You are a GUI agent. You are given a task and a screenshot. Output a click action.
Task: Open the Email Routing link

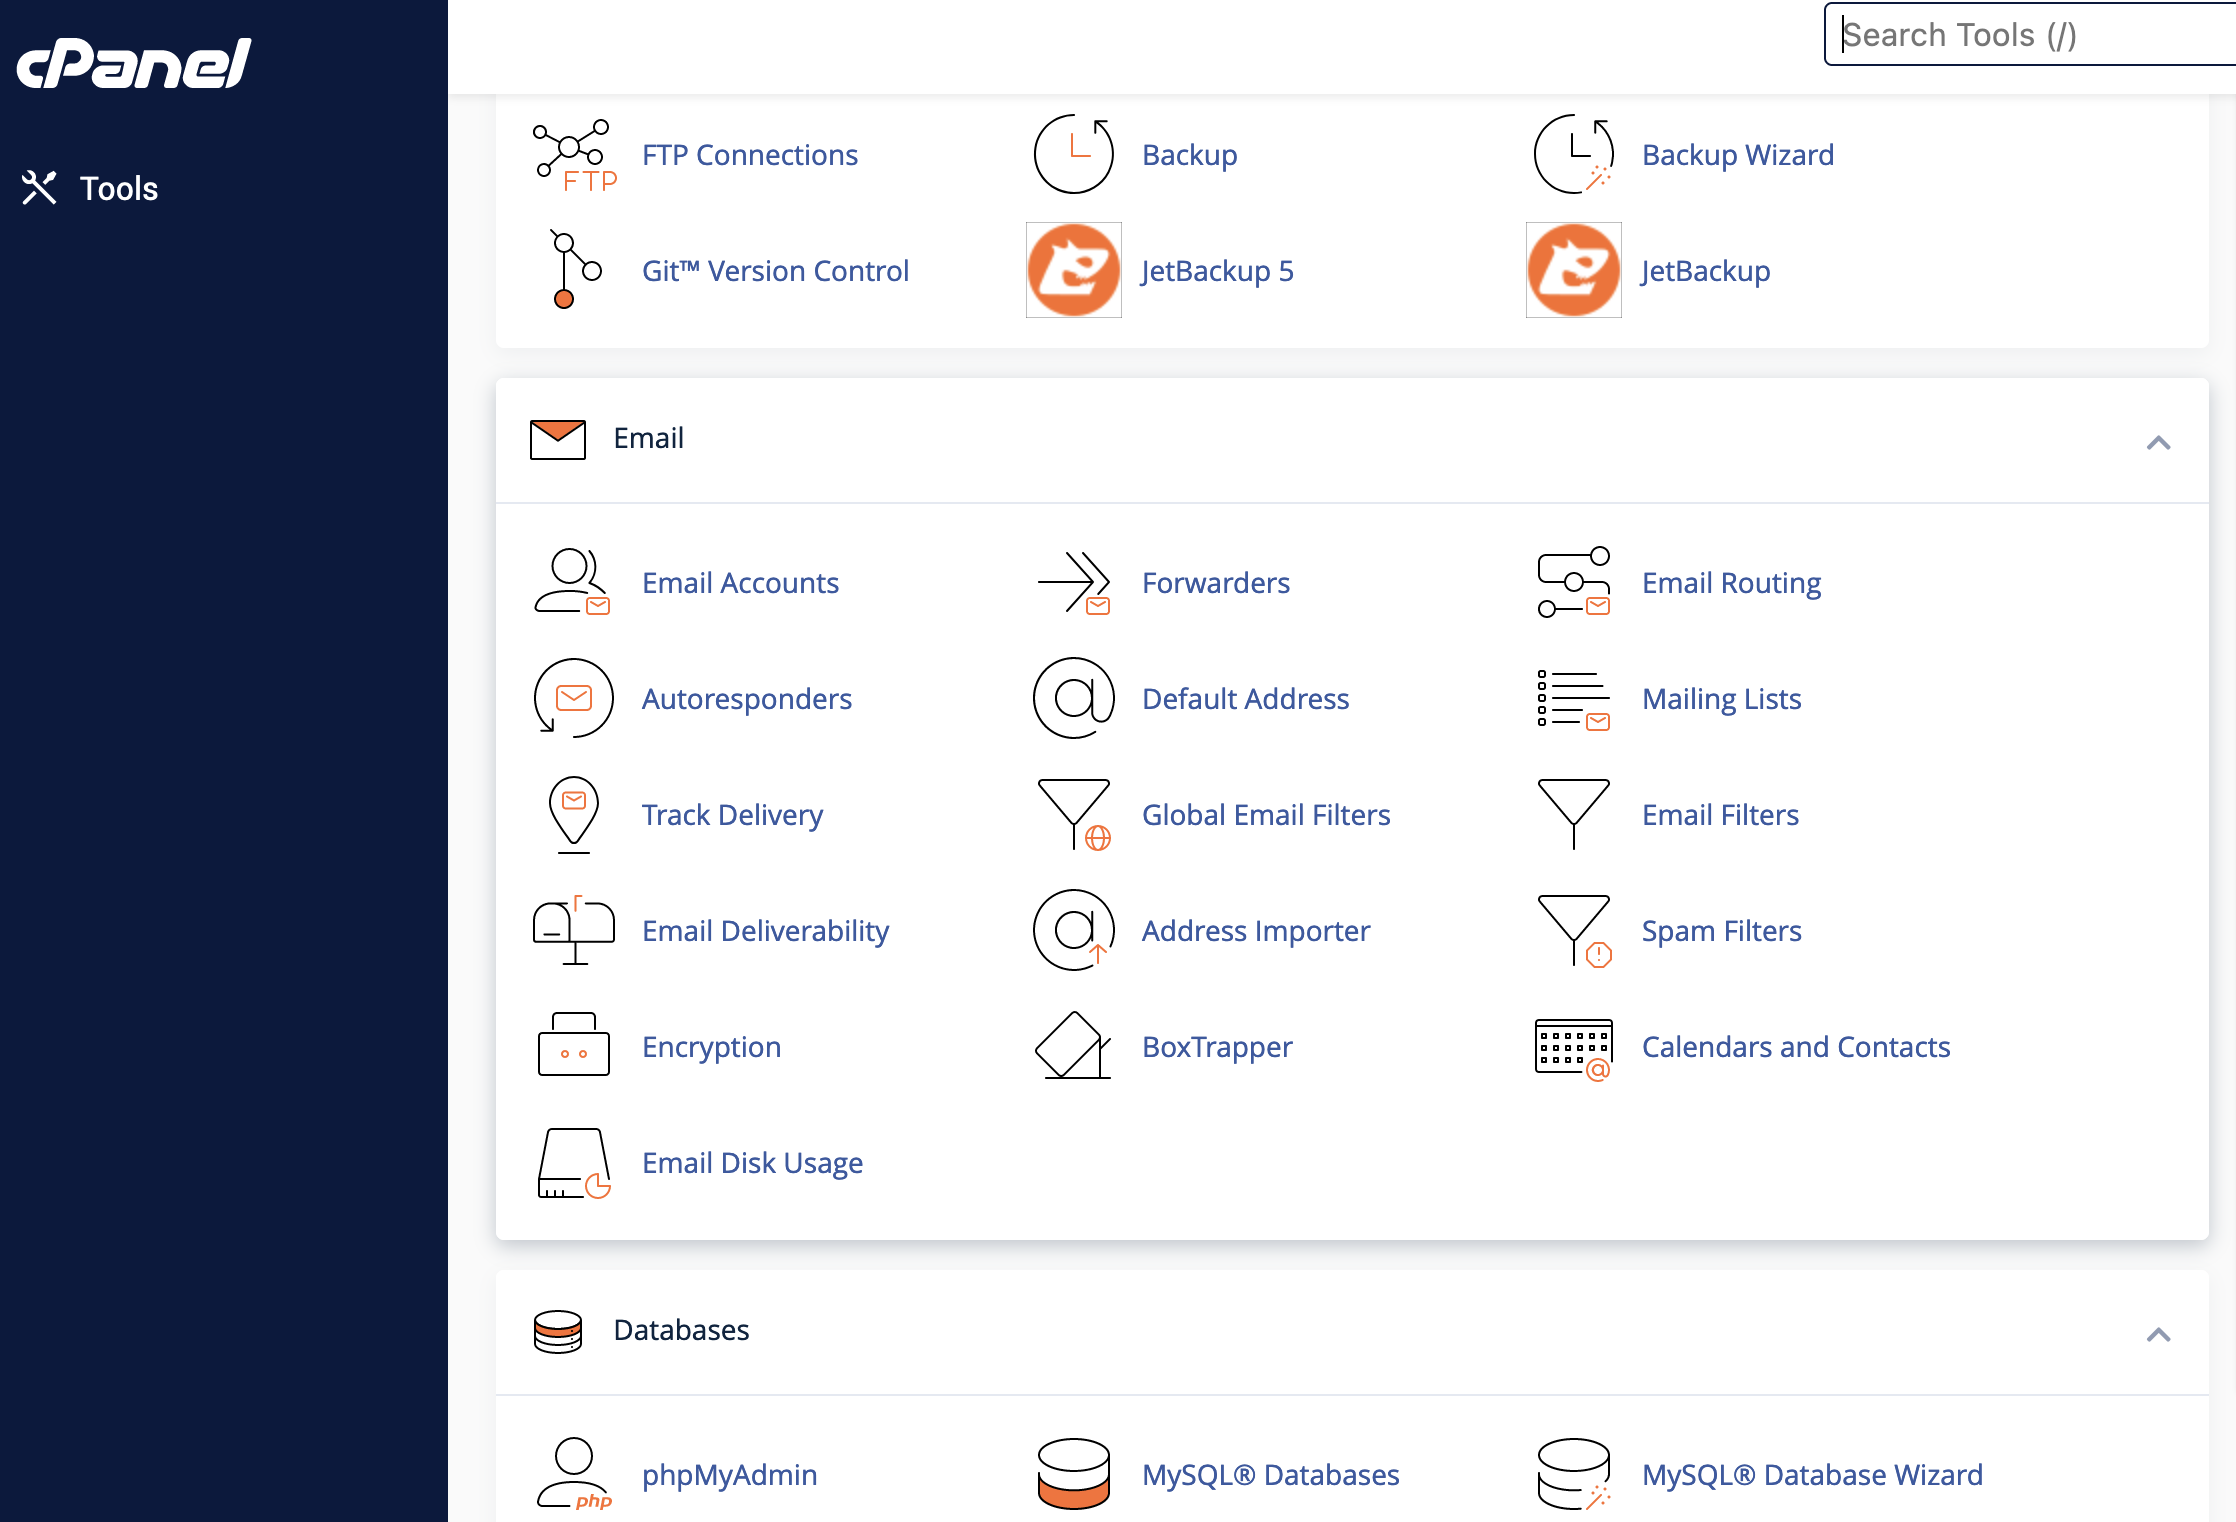click(1731, 583)
